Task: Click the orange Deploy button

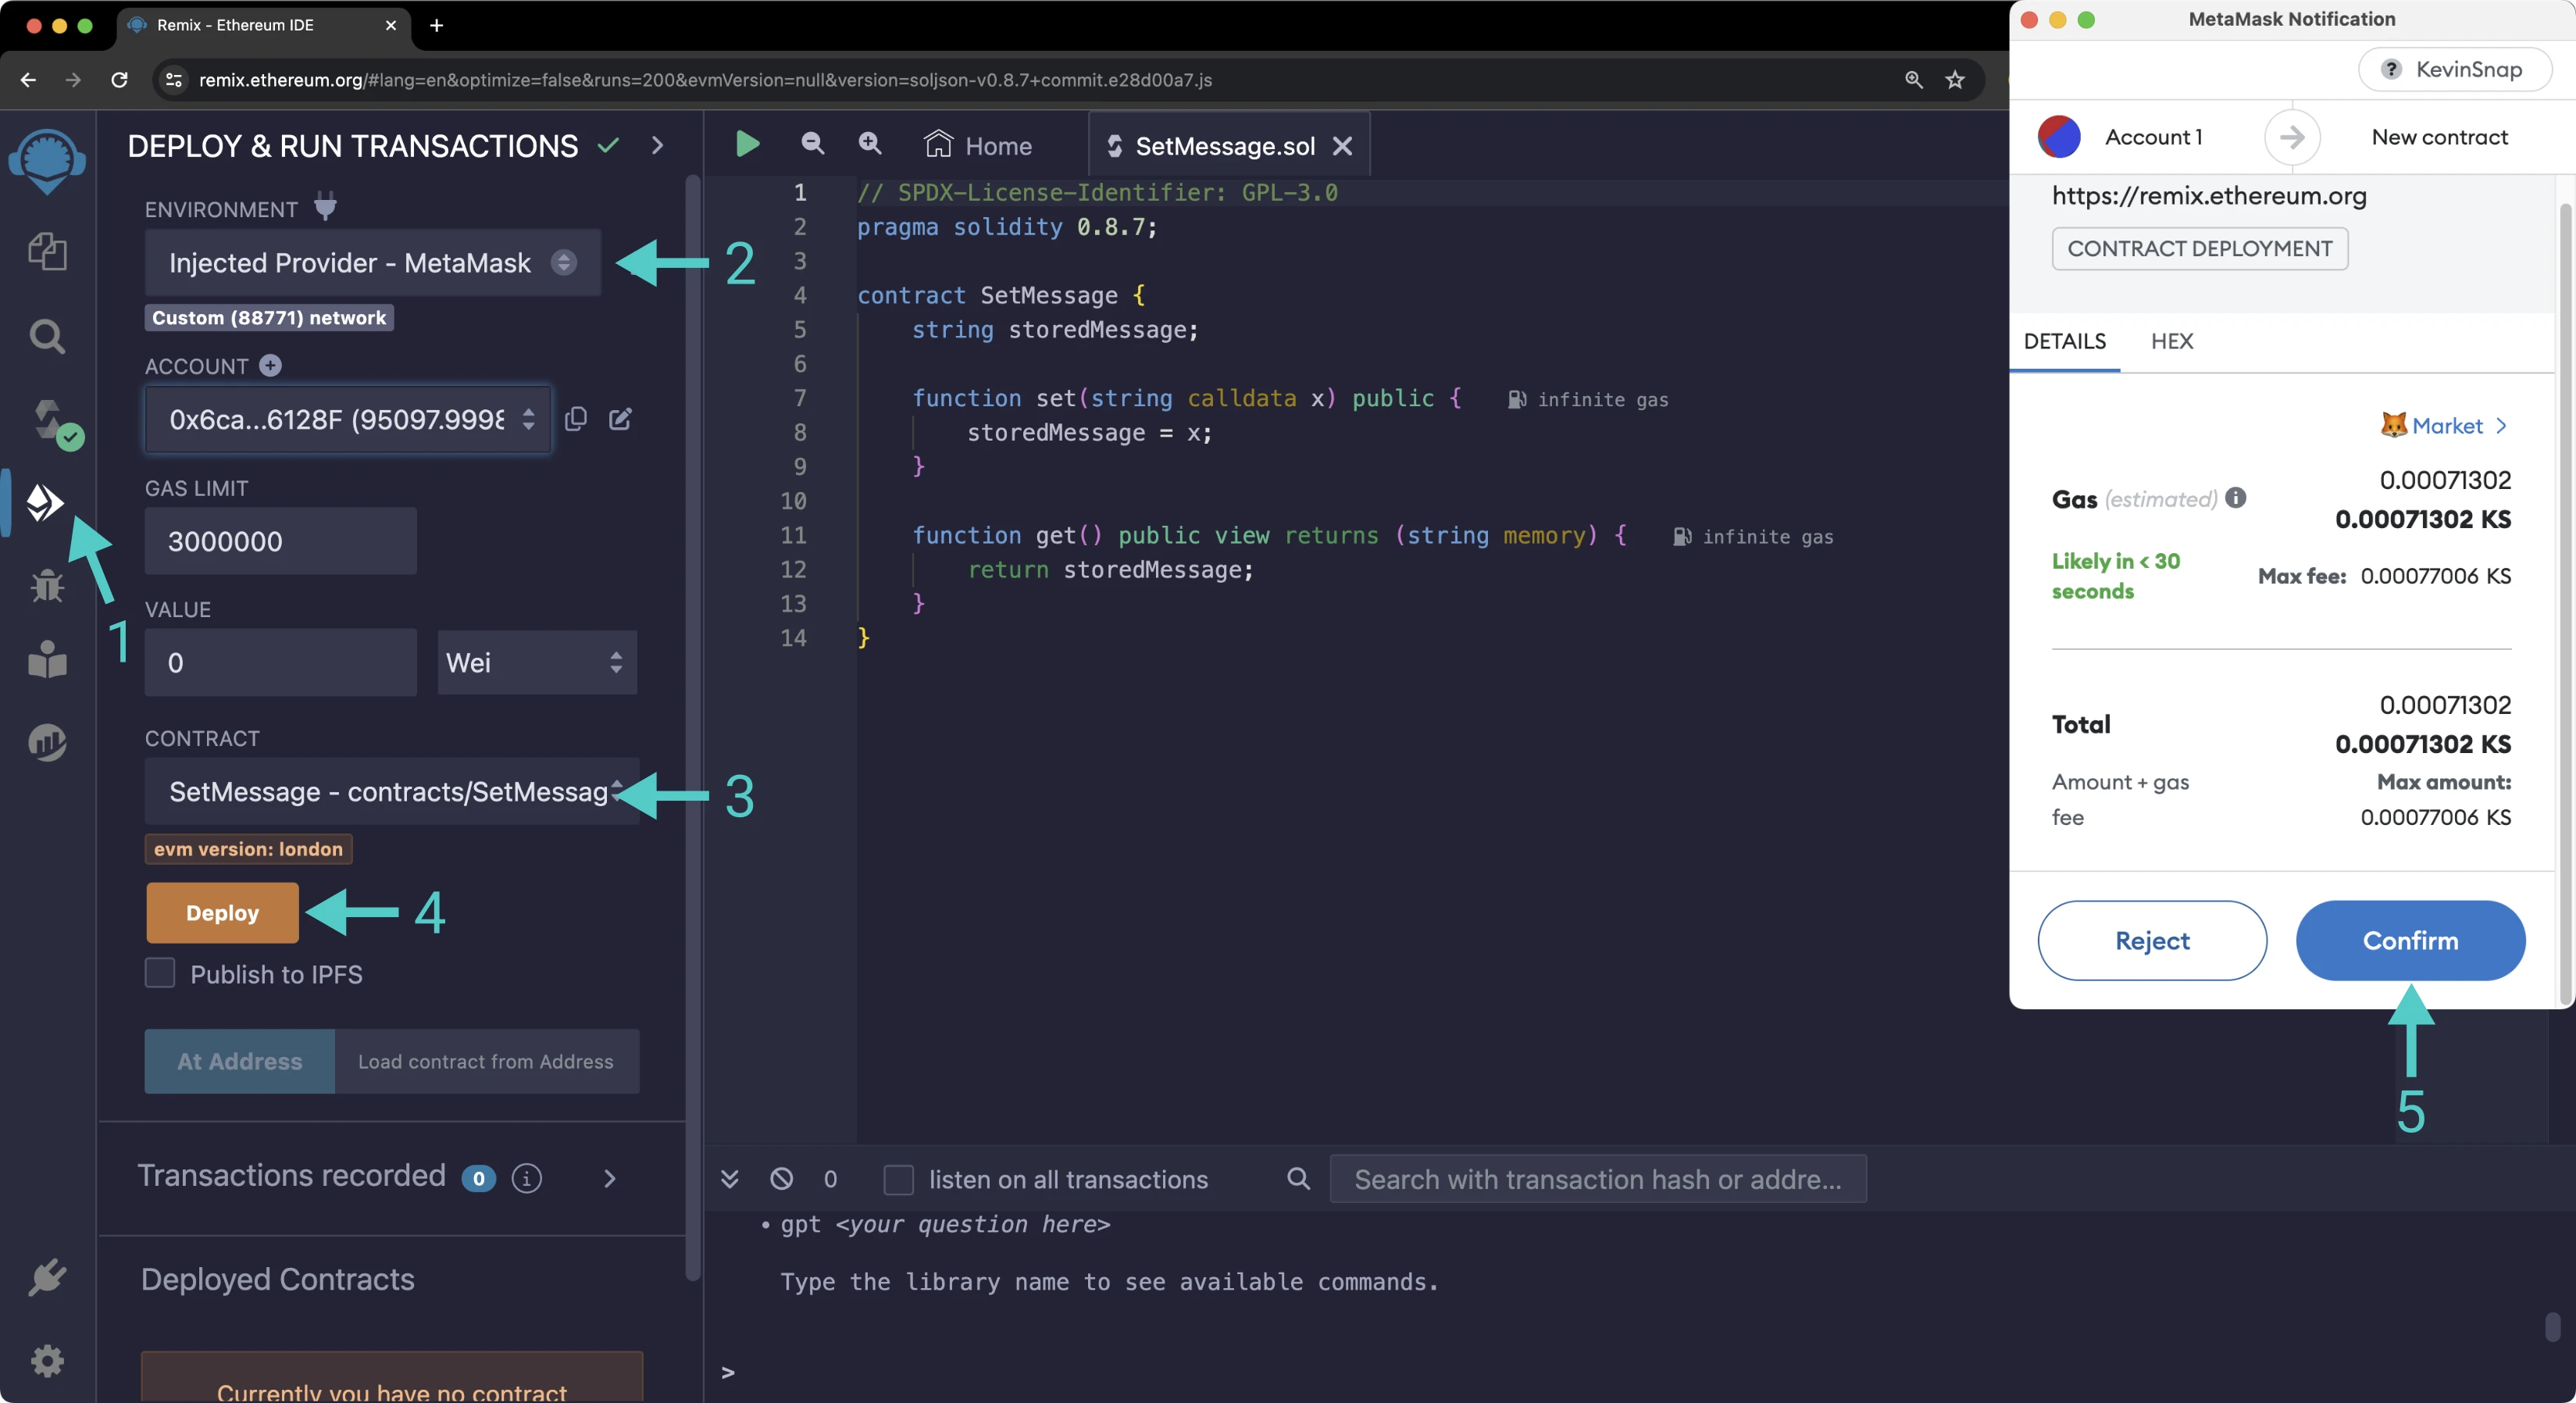Action: (x=221, y=911)
